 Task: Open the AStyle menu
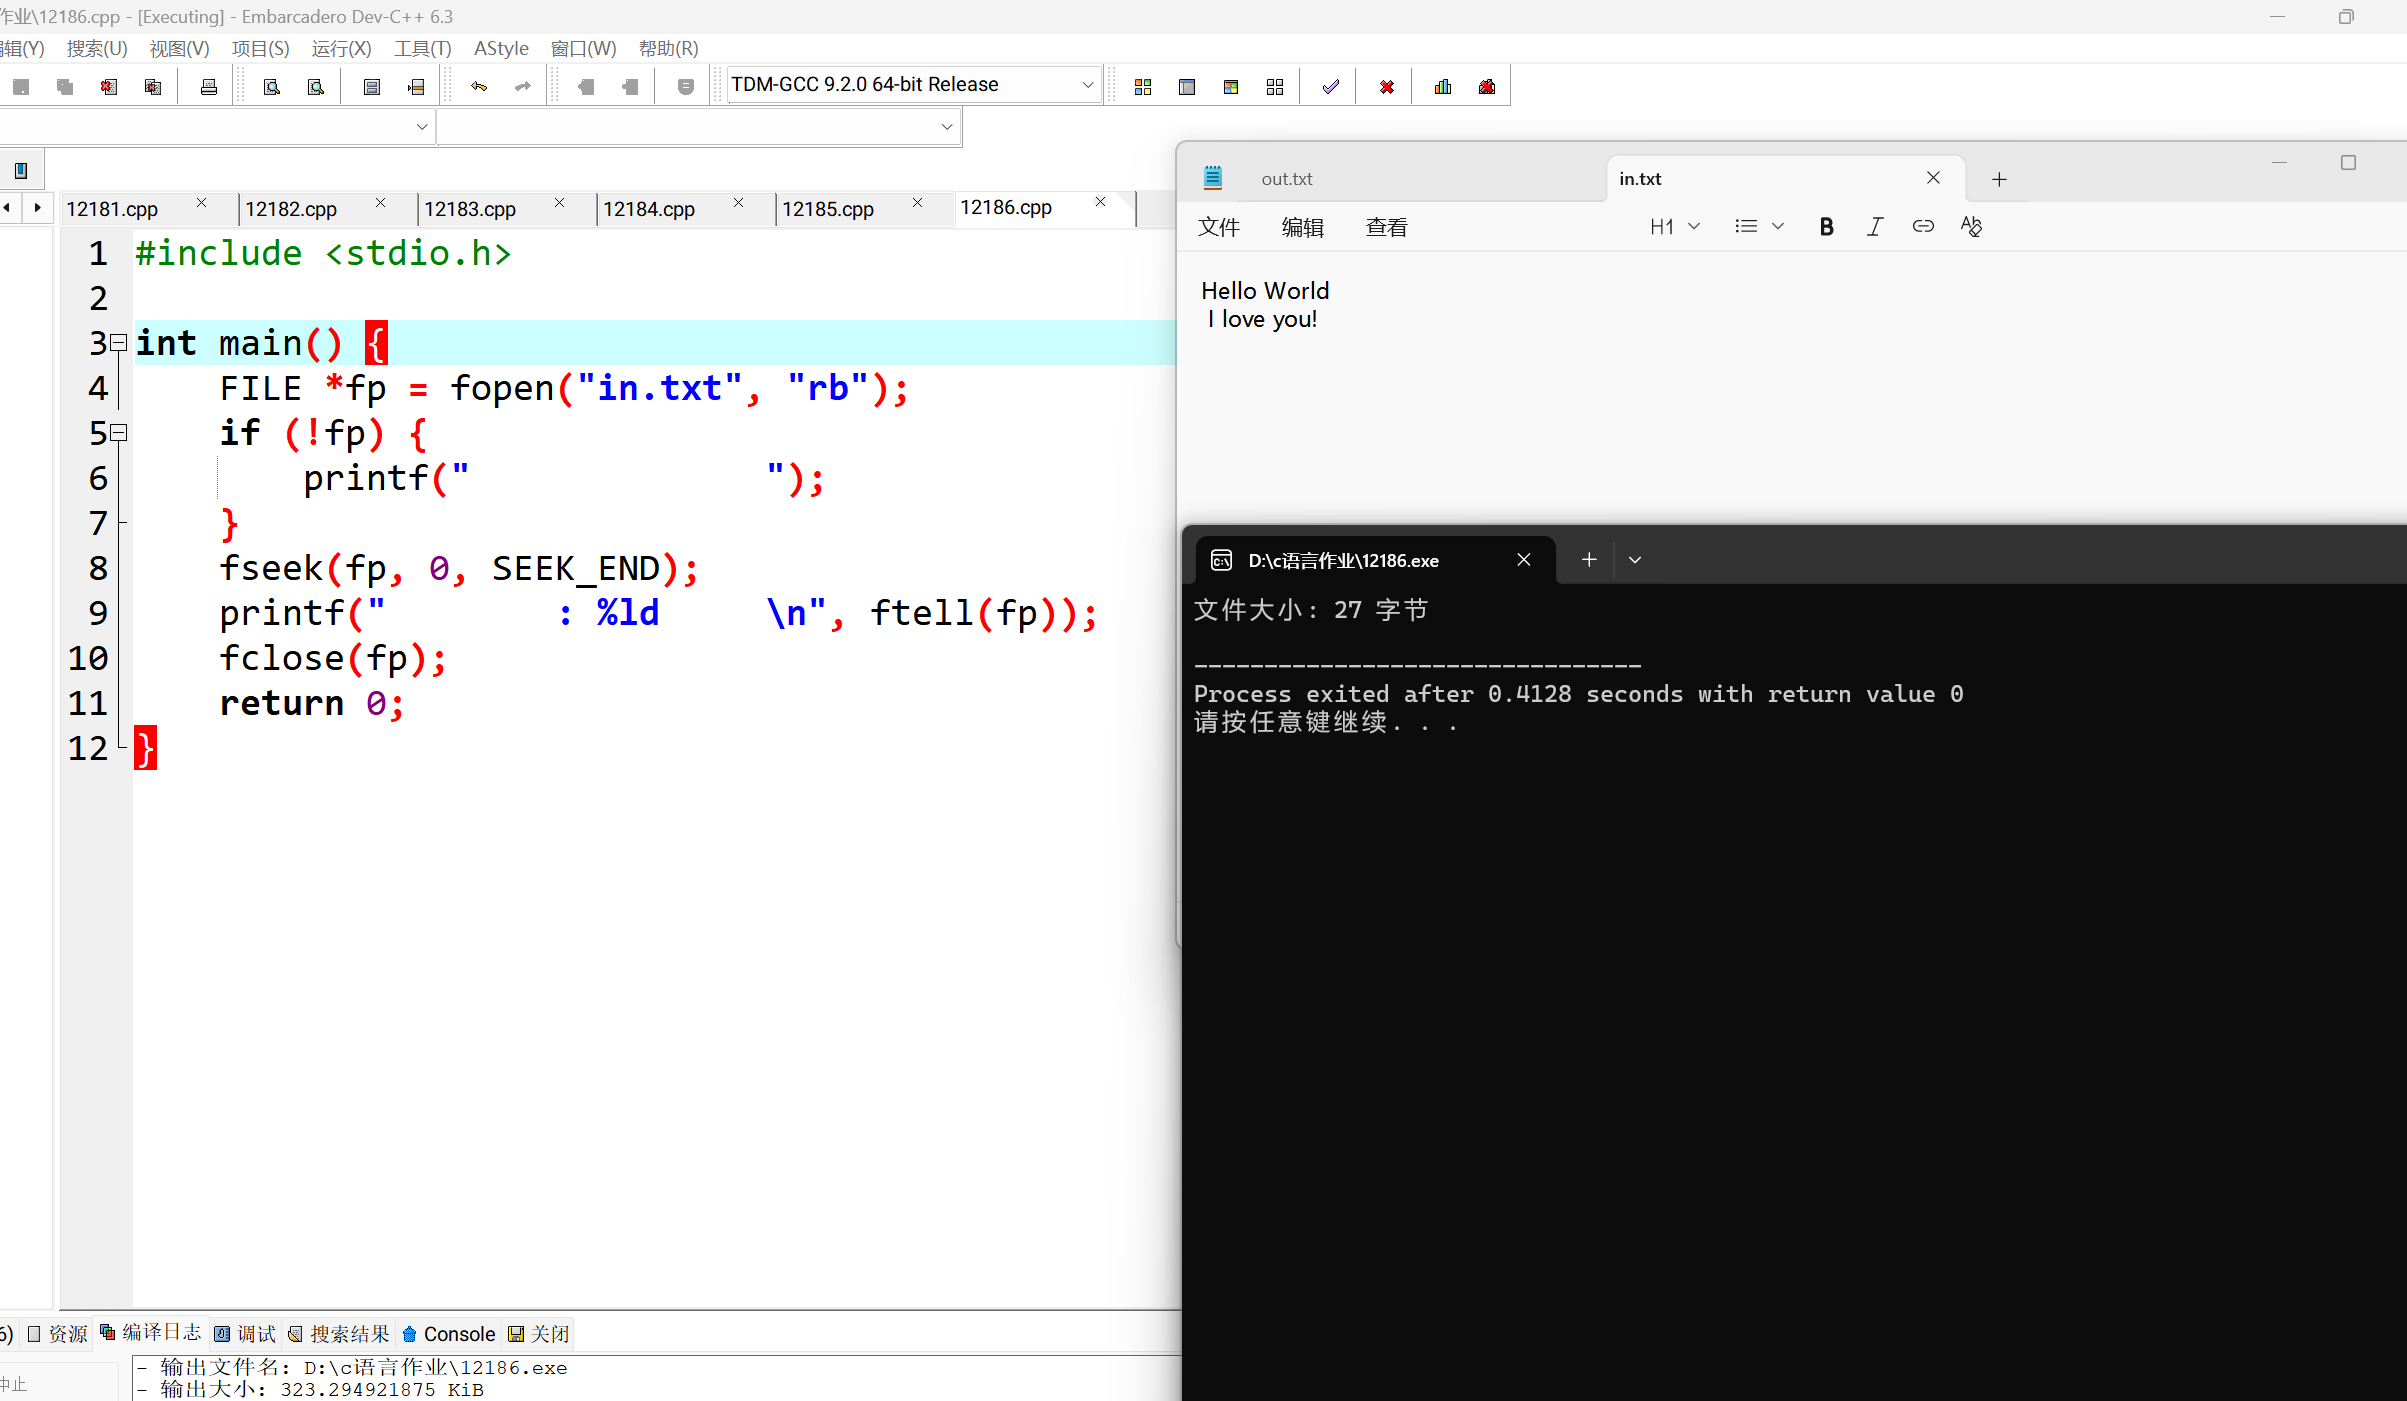501,48
